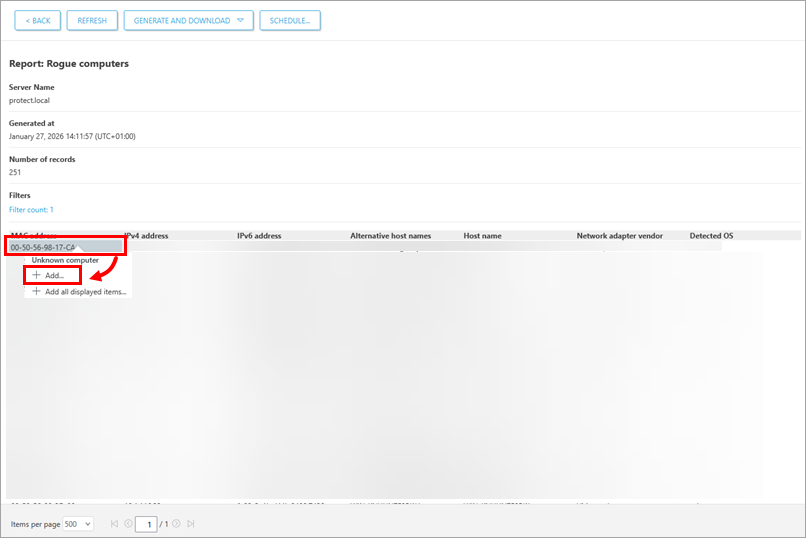The width and height of the screenshot is (806, 538).
Task: Choose Add... from the context menu
Action: tap(54, 275)
